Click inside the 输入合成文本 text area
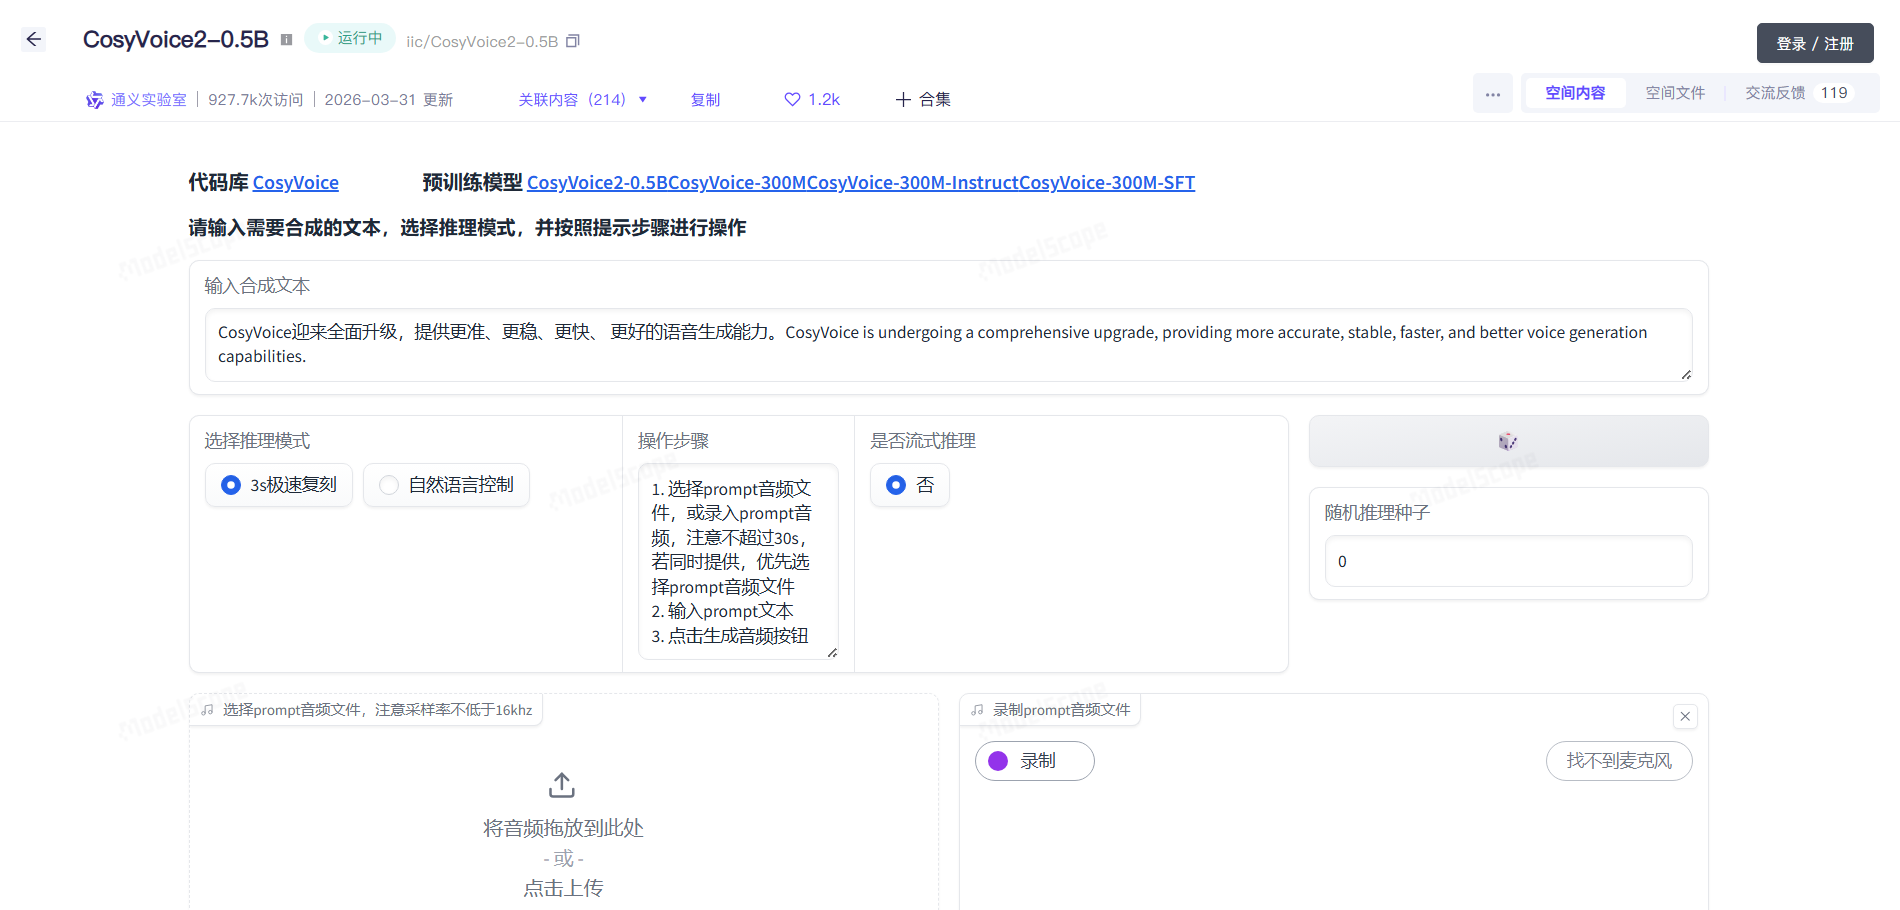The height and width of the screenshot is (910, 1900). 948,345
